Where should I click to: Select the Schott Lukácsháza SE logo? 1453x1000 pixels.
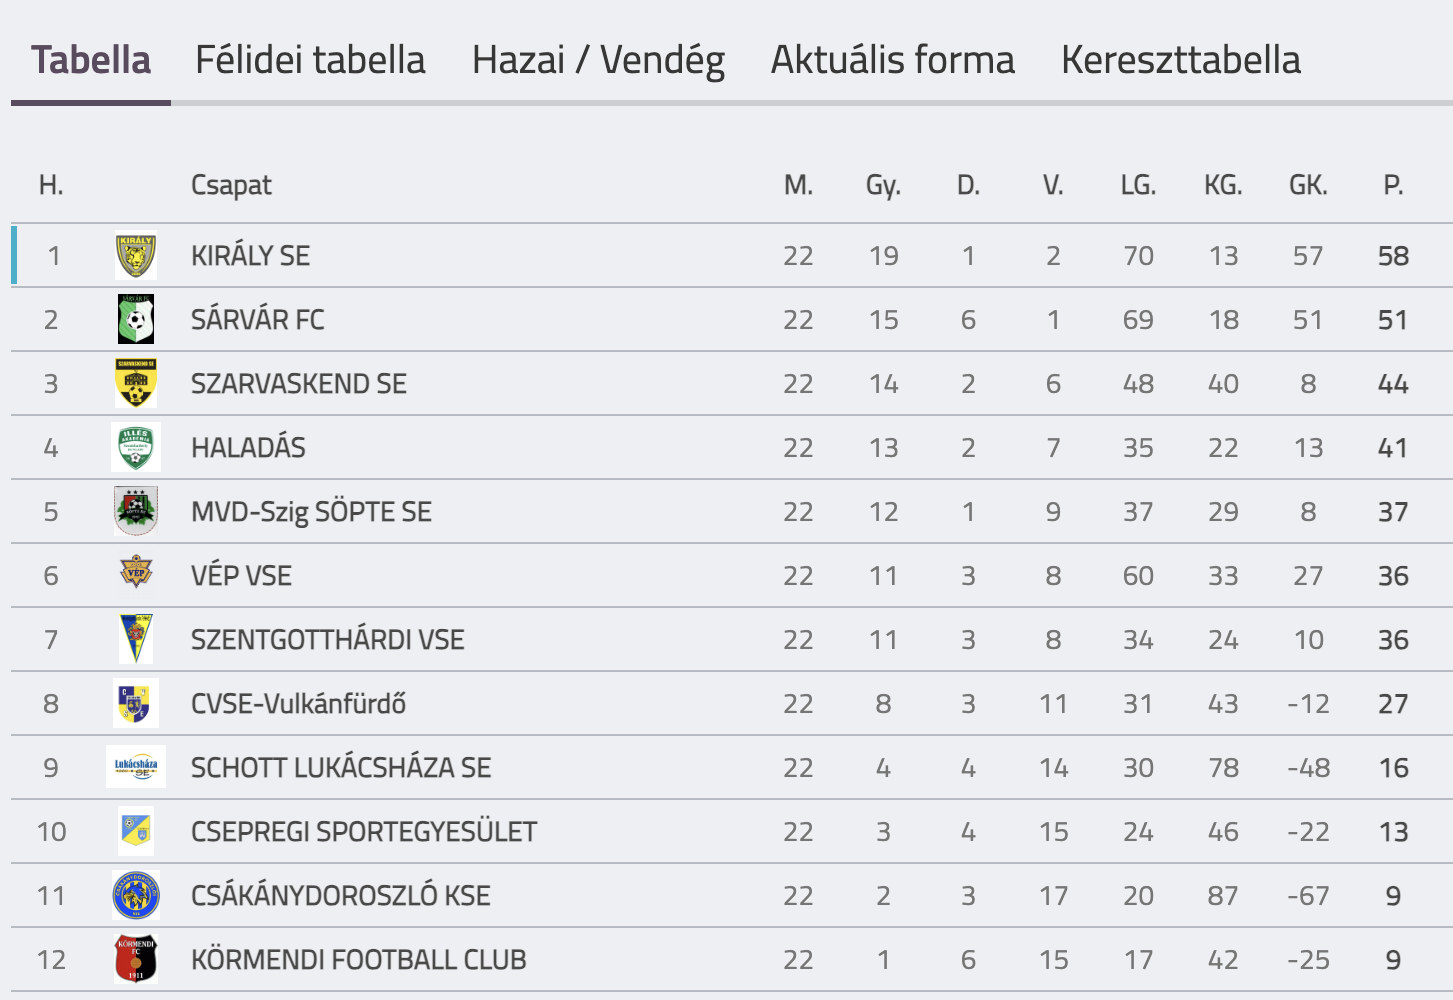pos(136,768)
